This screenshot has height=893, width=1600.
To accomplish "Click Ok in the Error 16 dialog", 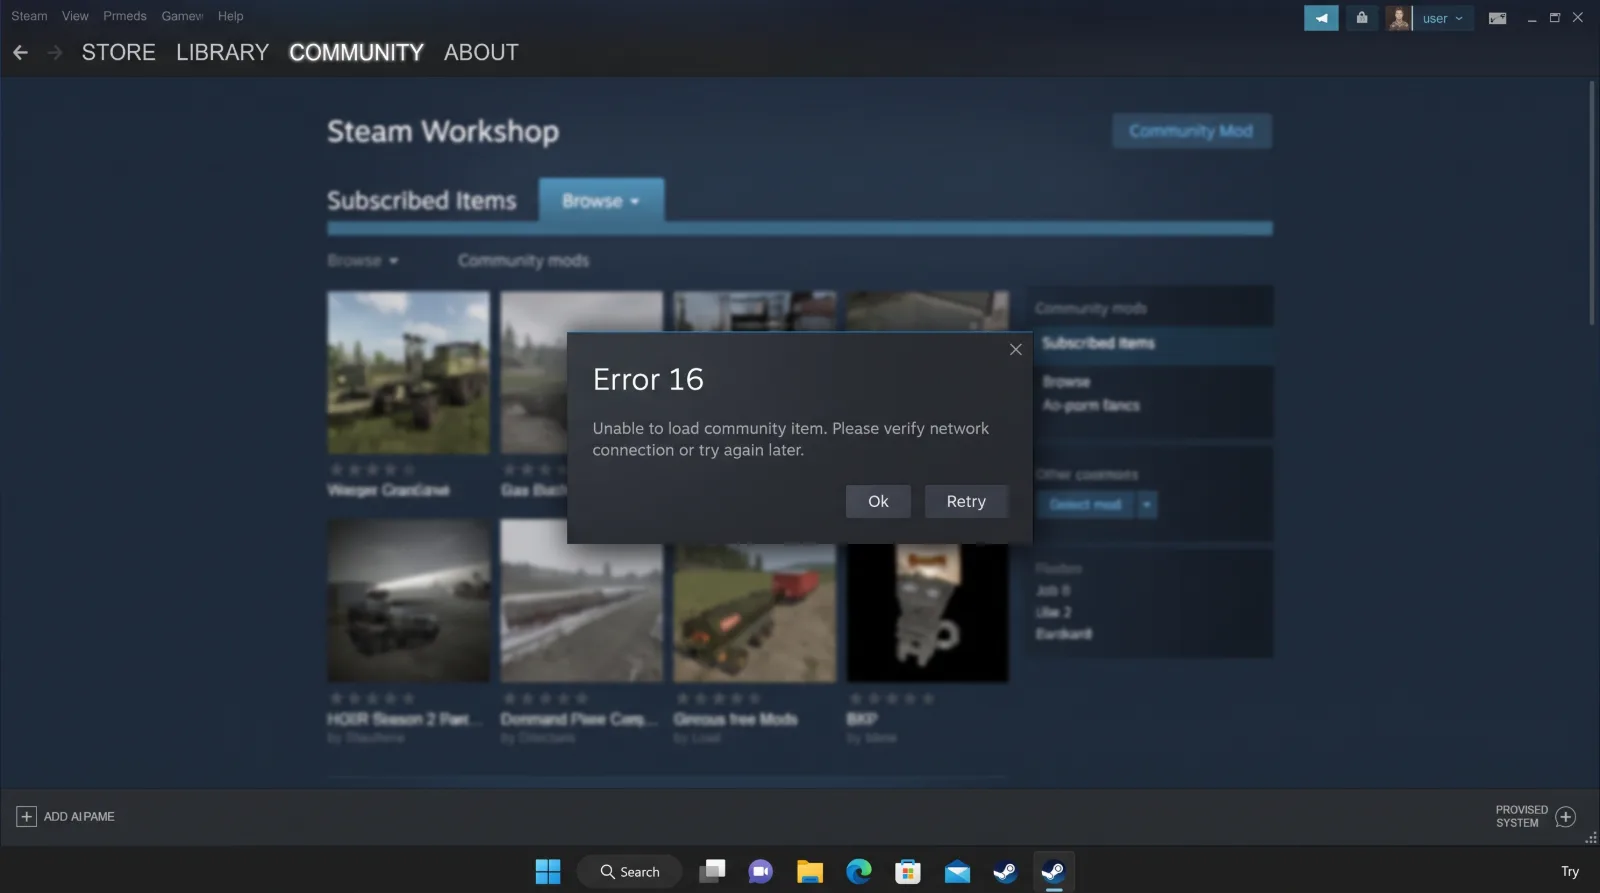I will tap(878, 501).
